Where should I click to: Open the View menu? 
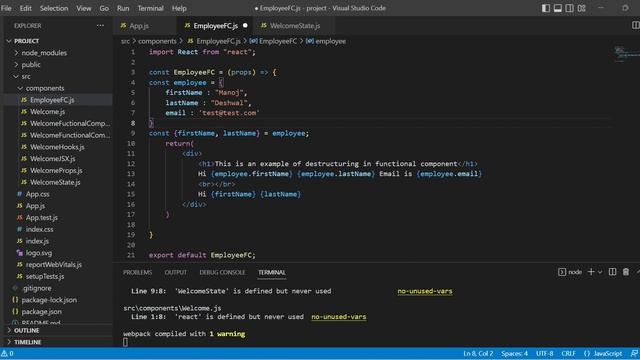coord(84,8)
